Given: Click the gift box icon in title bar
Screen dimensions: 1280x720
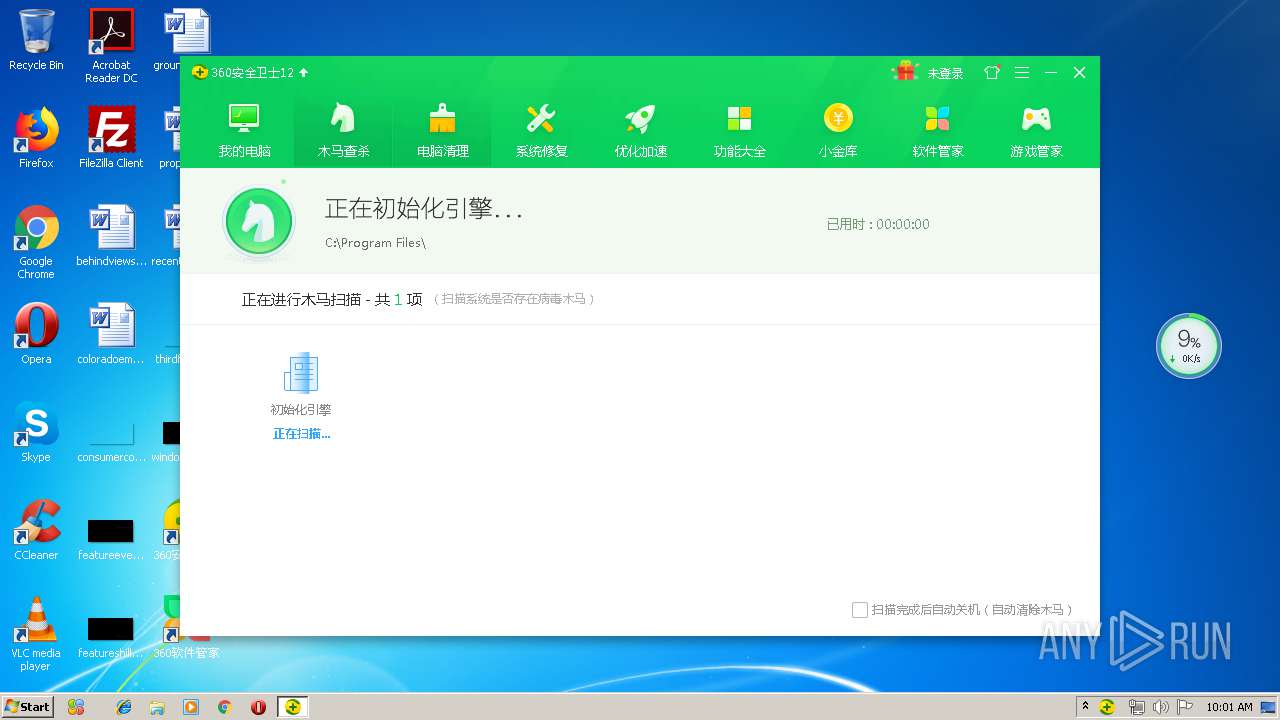Looking at the screenshot, I should pos(905,72).
